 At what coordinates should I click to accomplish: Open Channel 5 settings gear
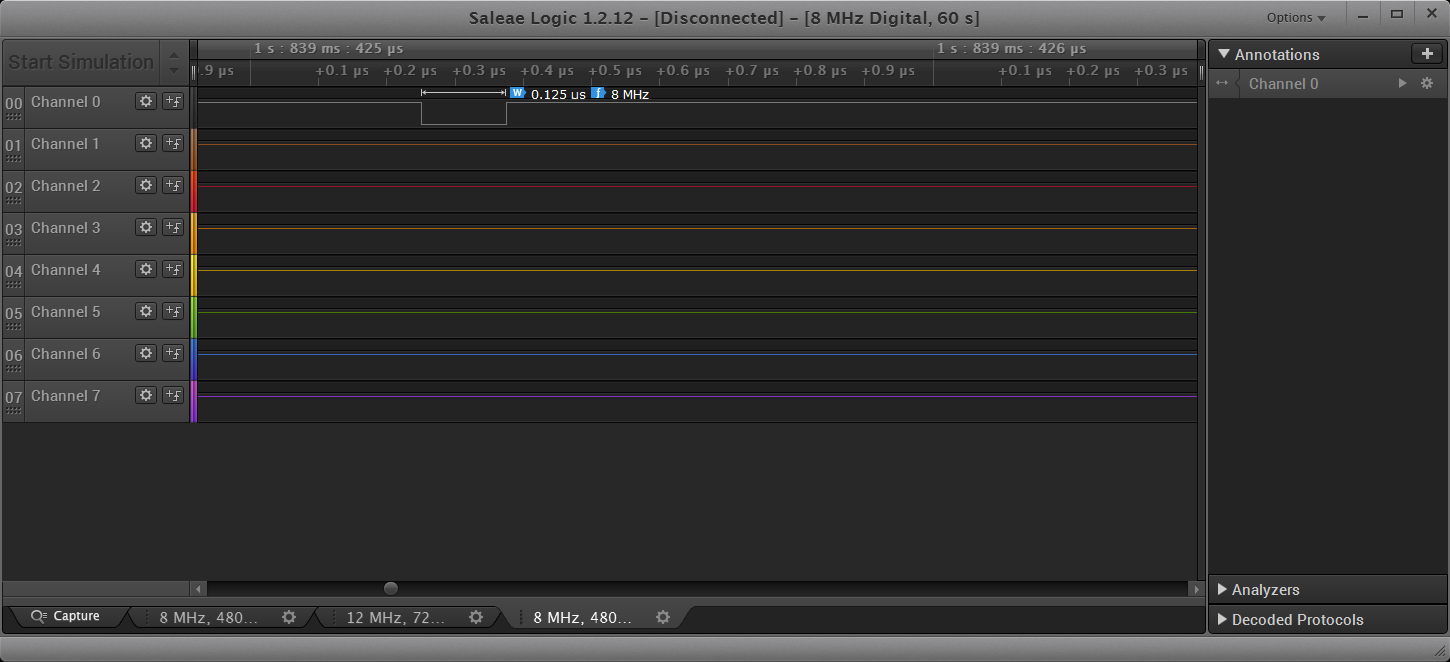point(146,311)
